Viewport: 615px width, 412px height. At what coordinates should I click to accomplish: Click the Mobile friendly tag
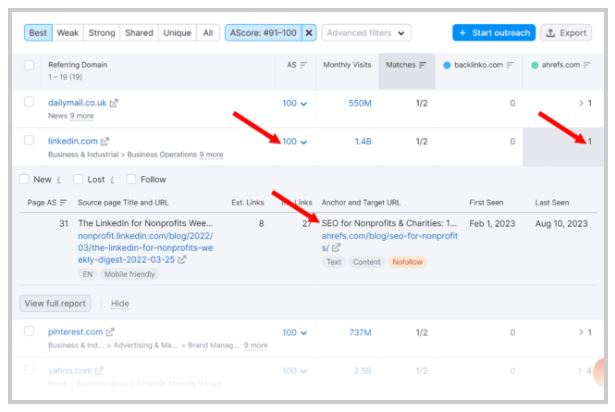point(129,274)
